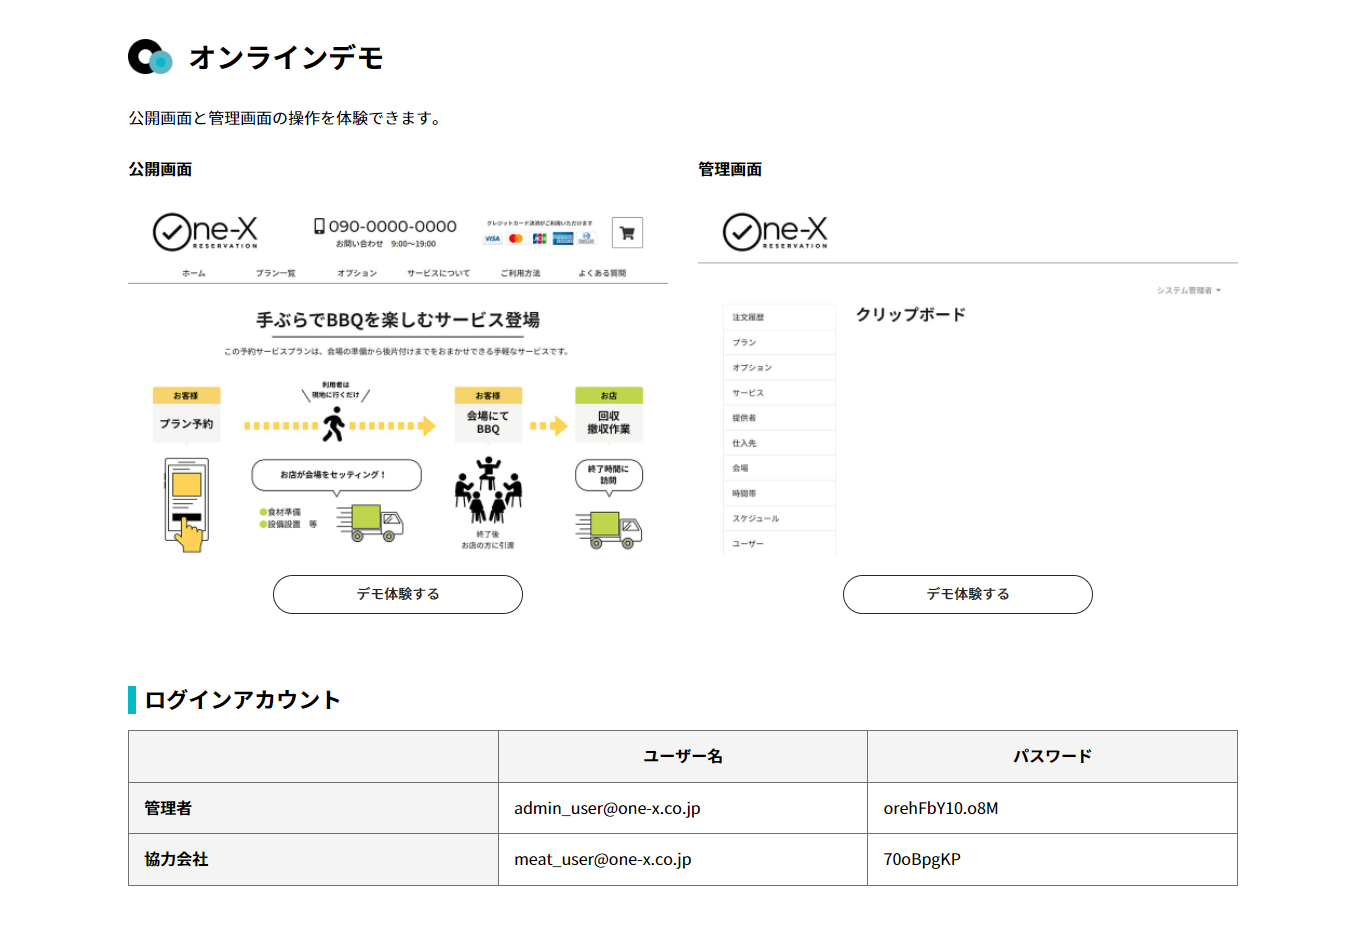This screenshot has height=928, width=1349.
Task: Click the black and teal logo beside オンラインデモ
Action: click(x=150, y=58)
